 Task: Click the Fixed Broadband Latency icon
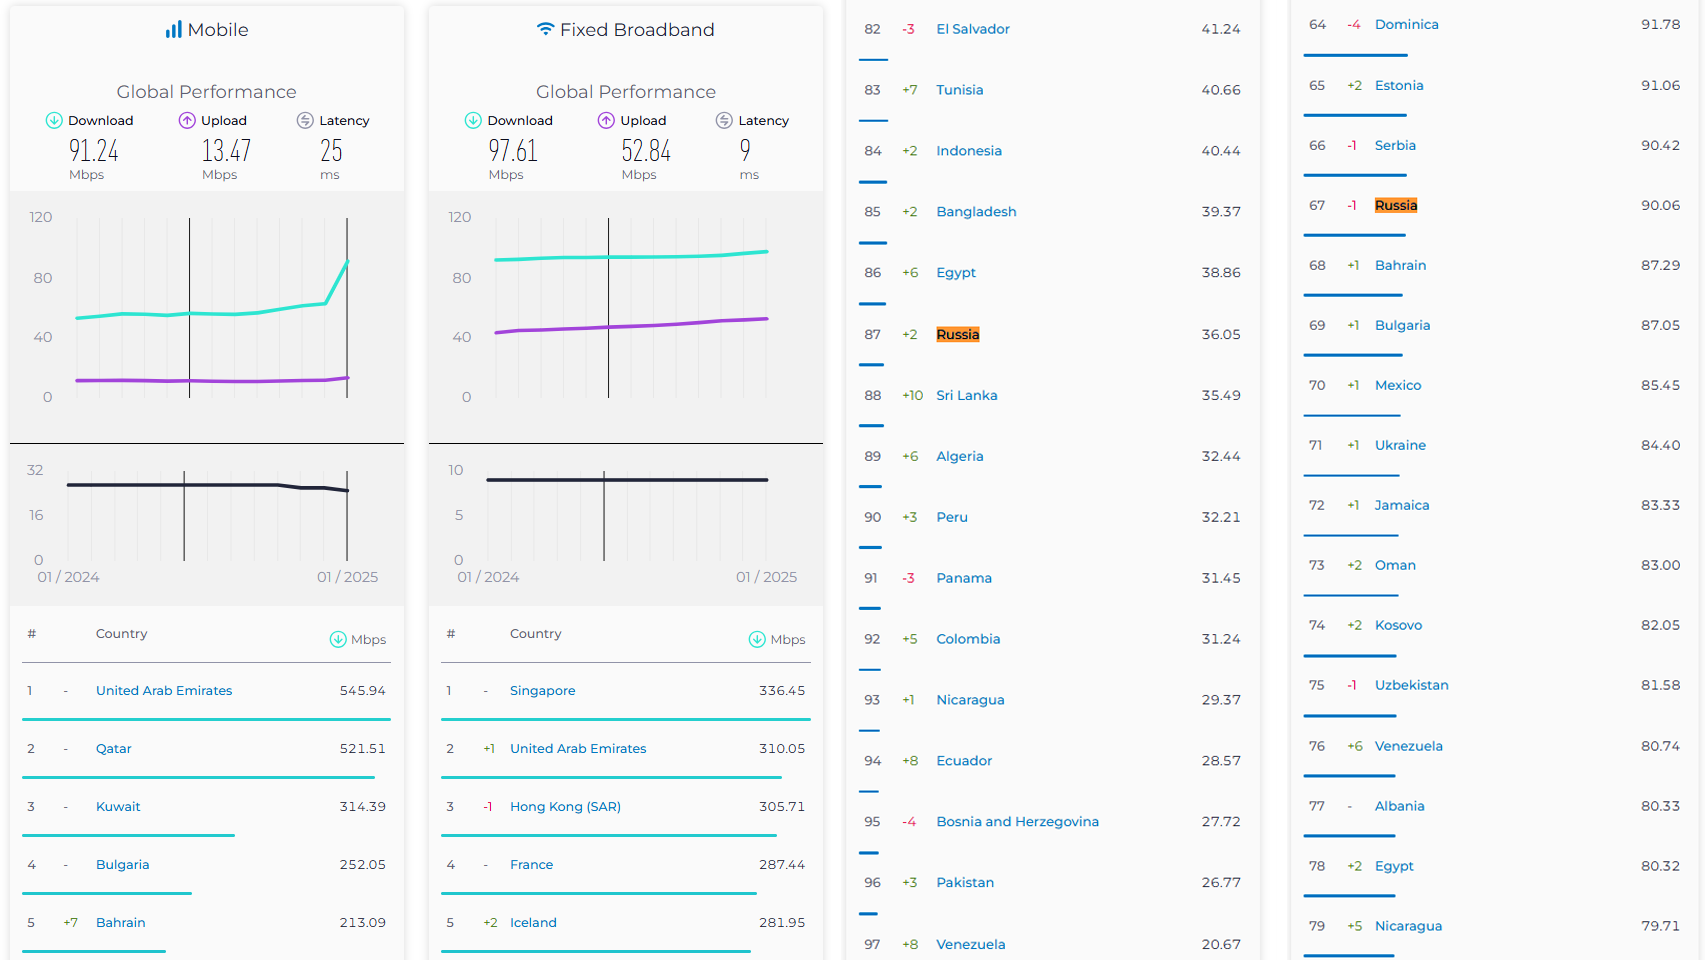pos(724,121)
